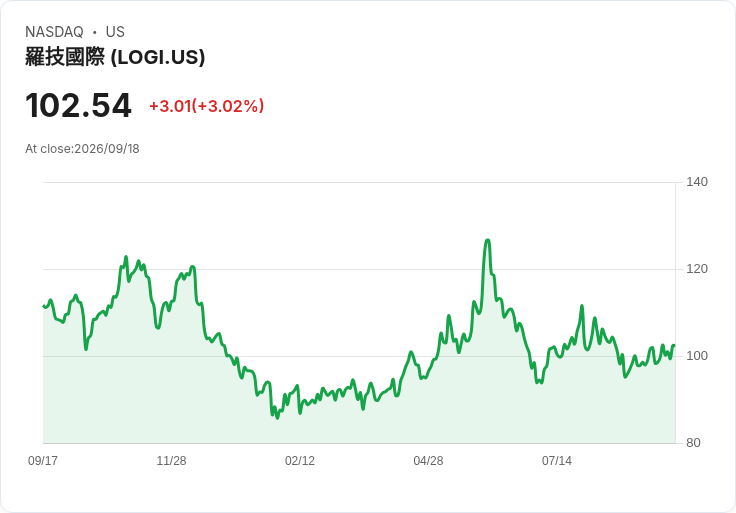736x513 pixels.
Task: Click the 102.54 current price
Action: [x=78, y=105]
